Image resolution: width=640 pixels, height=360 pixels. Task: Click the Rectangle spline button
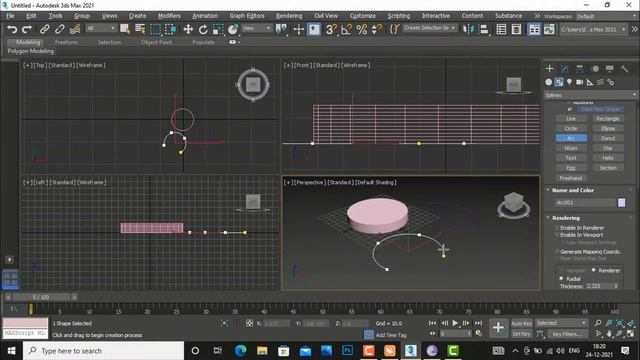point(608,118)
